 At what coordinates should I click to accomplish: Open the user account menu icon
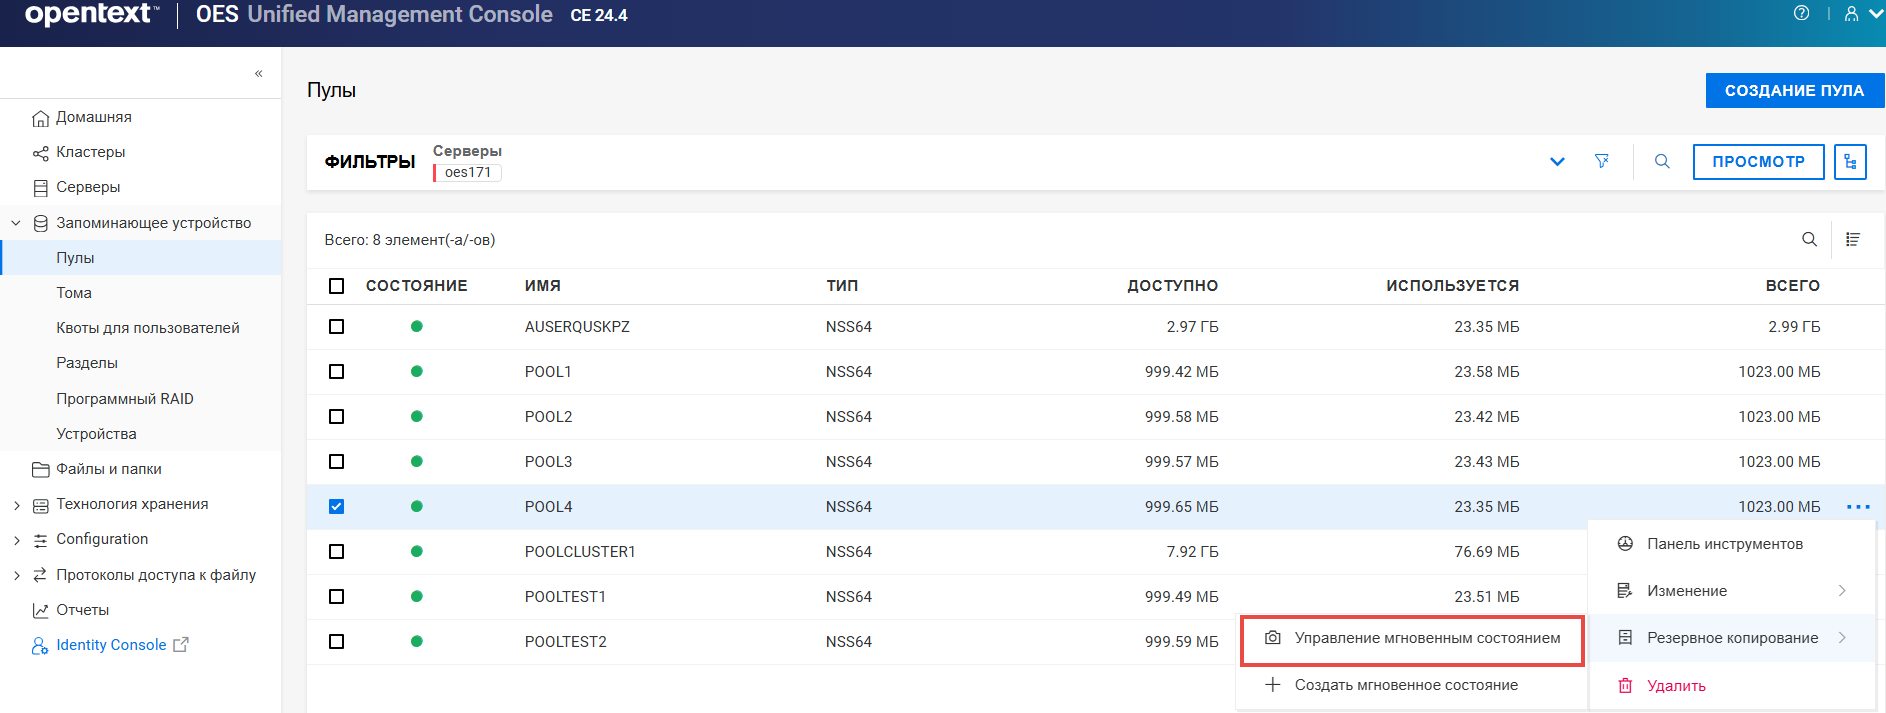(1852, 14)
